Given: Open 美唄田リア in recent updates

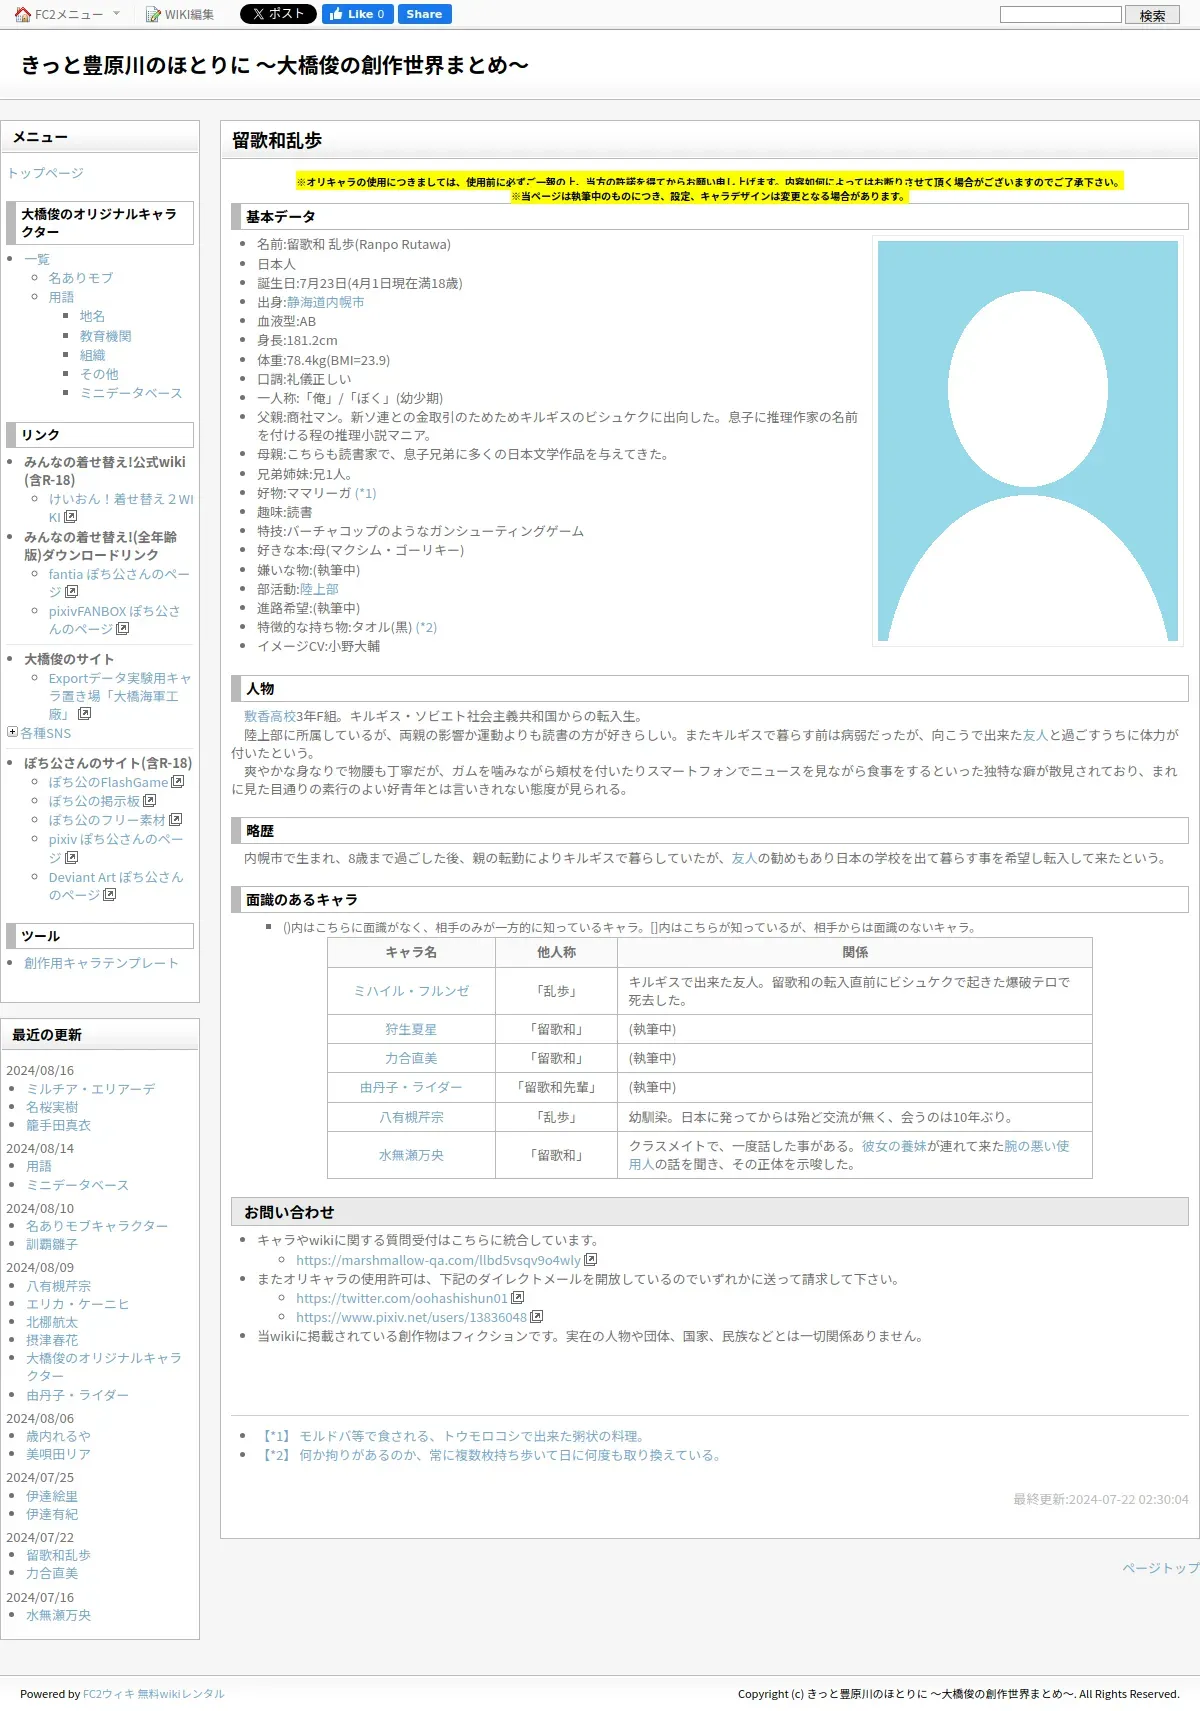Looking at the screenshot, I should (x=58, y=1454).
